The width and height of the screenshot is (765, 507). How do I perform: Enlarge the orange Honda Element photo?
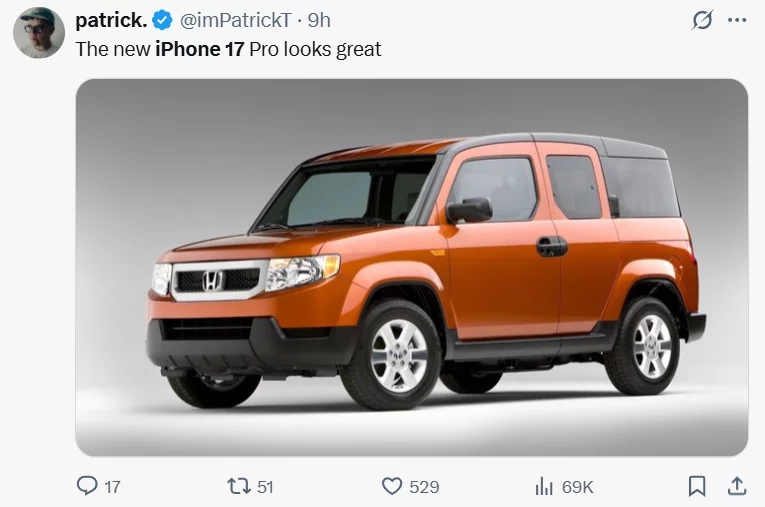pos(412,267)
